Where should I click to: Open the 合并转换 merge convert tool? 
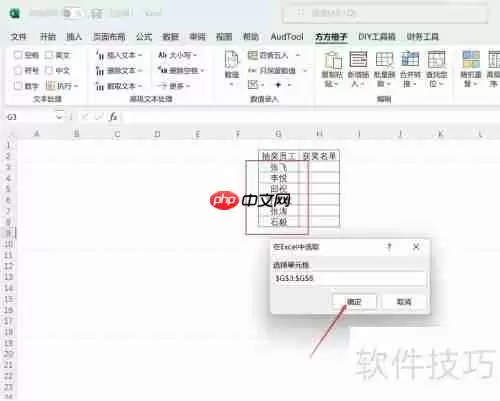[x=410, y=69]
